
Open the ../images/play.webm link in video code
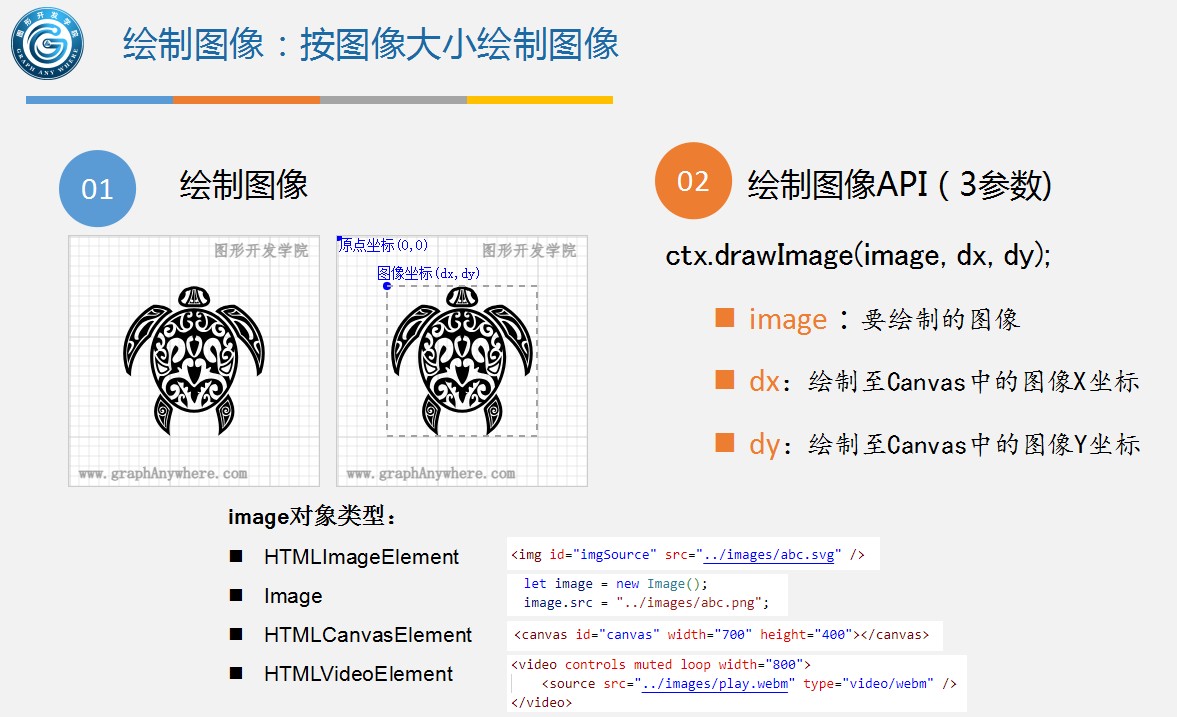coord(715,684)
